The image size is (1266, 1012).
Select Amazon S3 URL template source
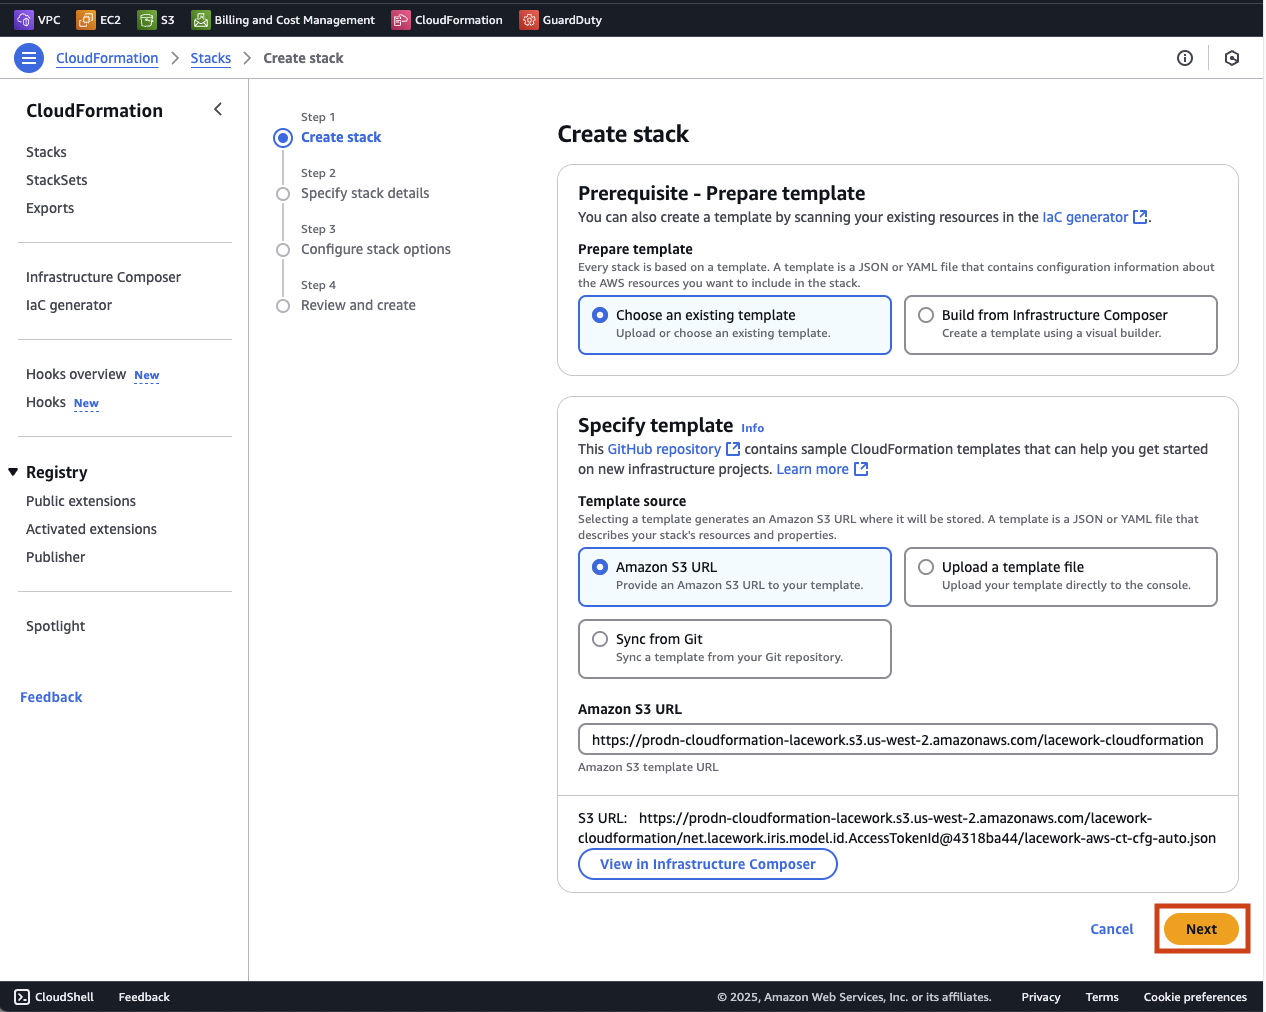tap(735, 576)
